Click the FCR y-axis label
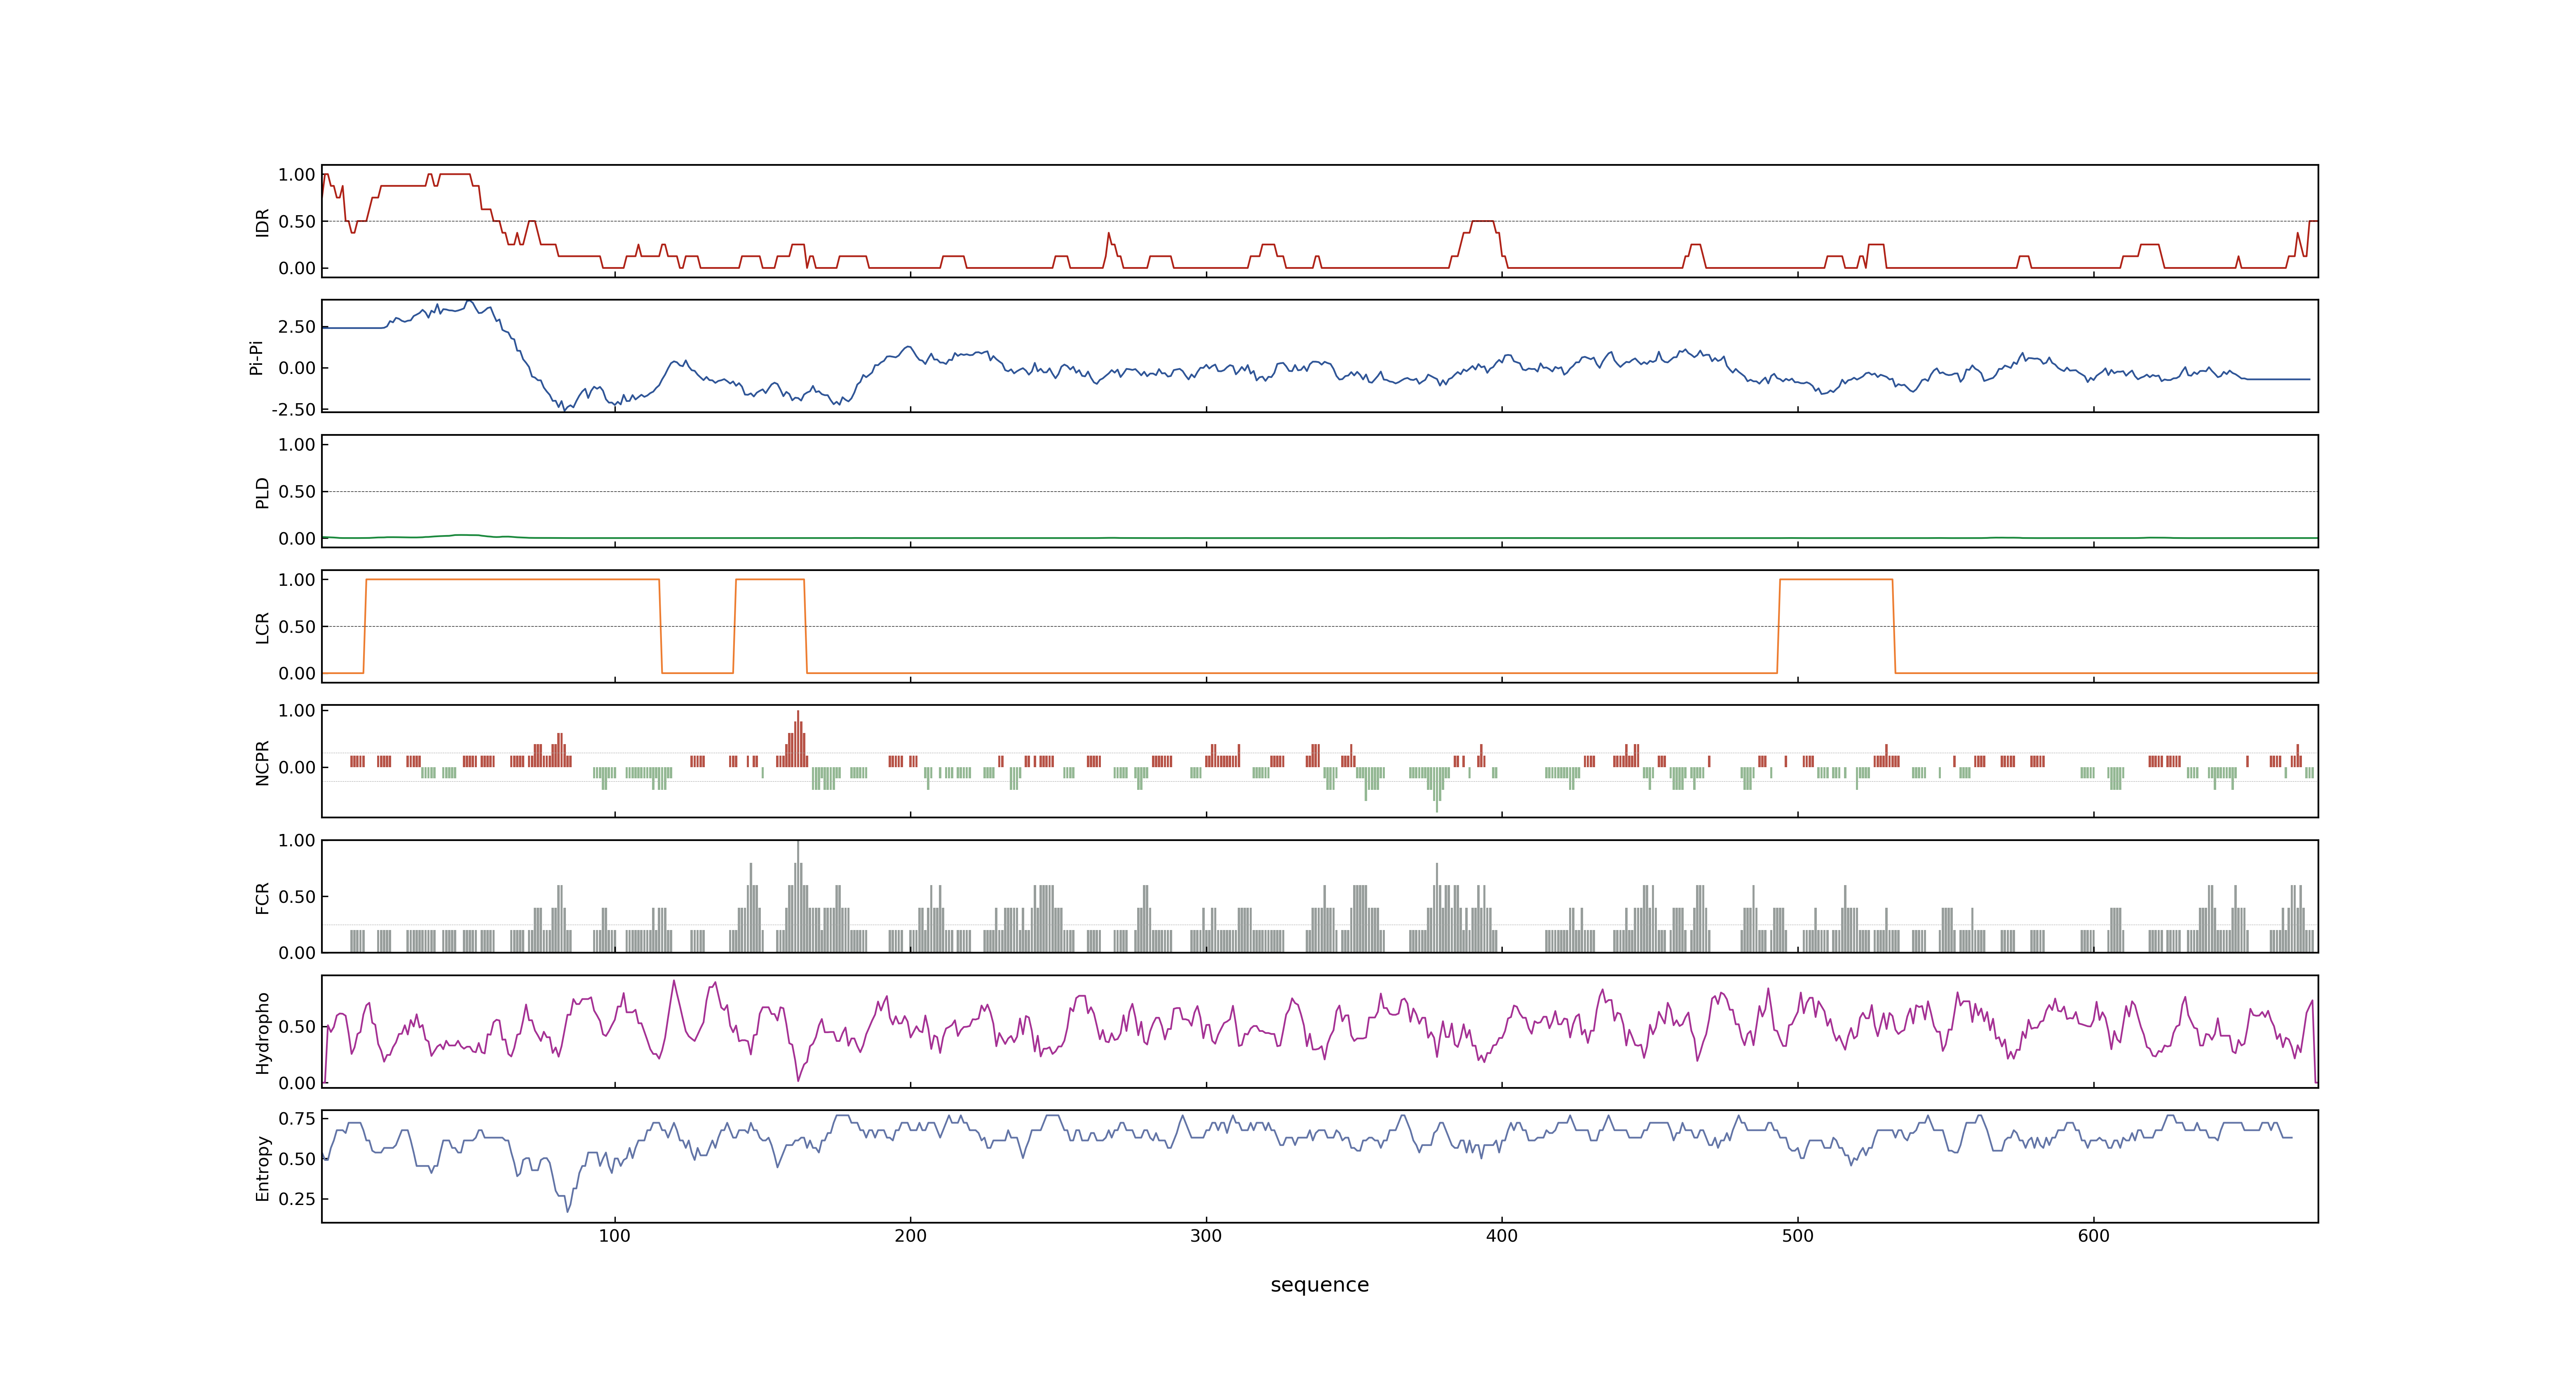 [262, 897]
